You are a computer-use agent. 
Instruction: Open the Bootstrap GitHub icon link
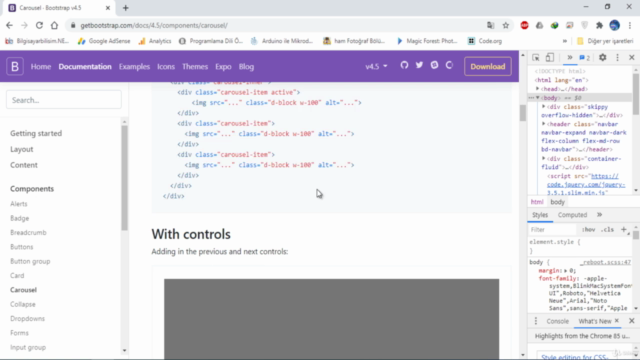coord(404,65)
